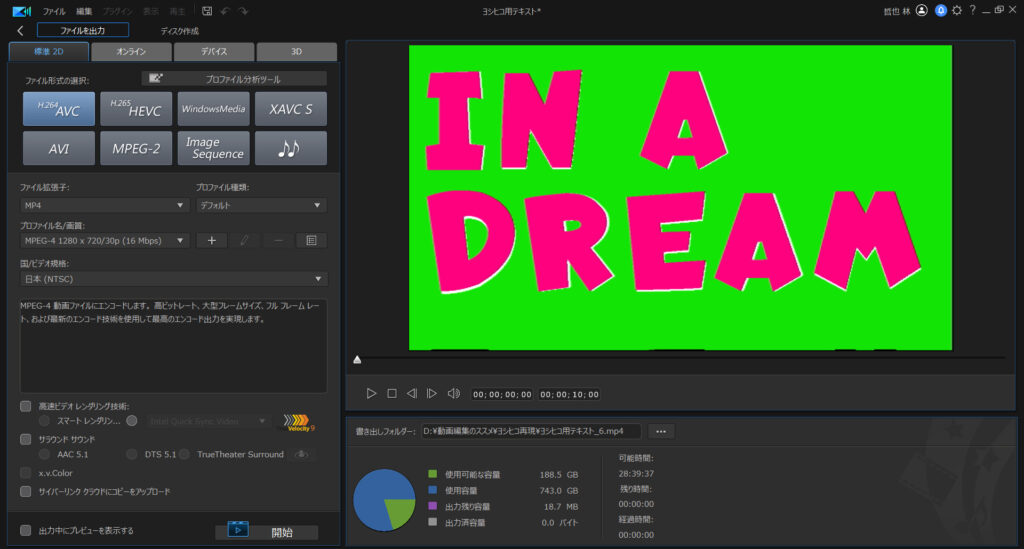The height and width of the screenshot is (549, 1024).
Task: Enable 高速ビデオ レンダリング技術 checkbox
Action: [x=25, y=406]
